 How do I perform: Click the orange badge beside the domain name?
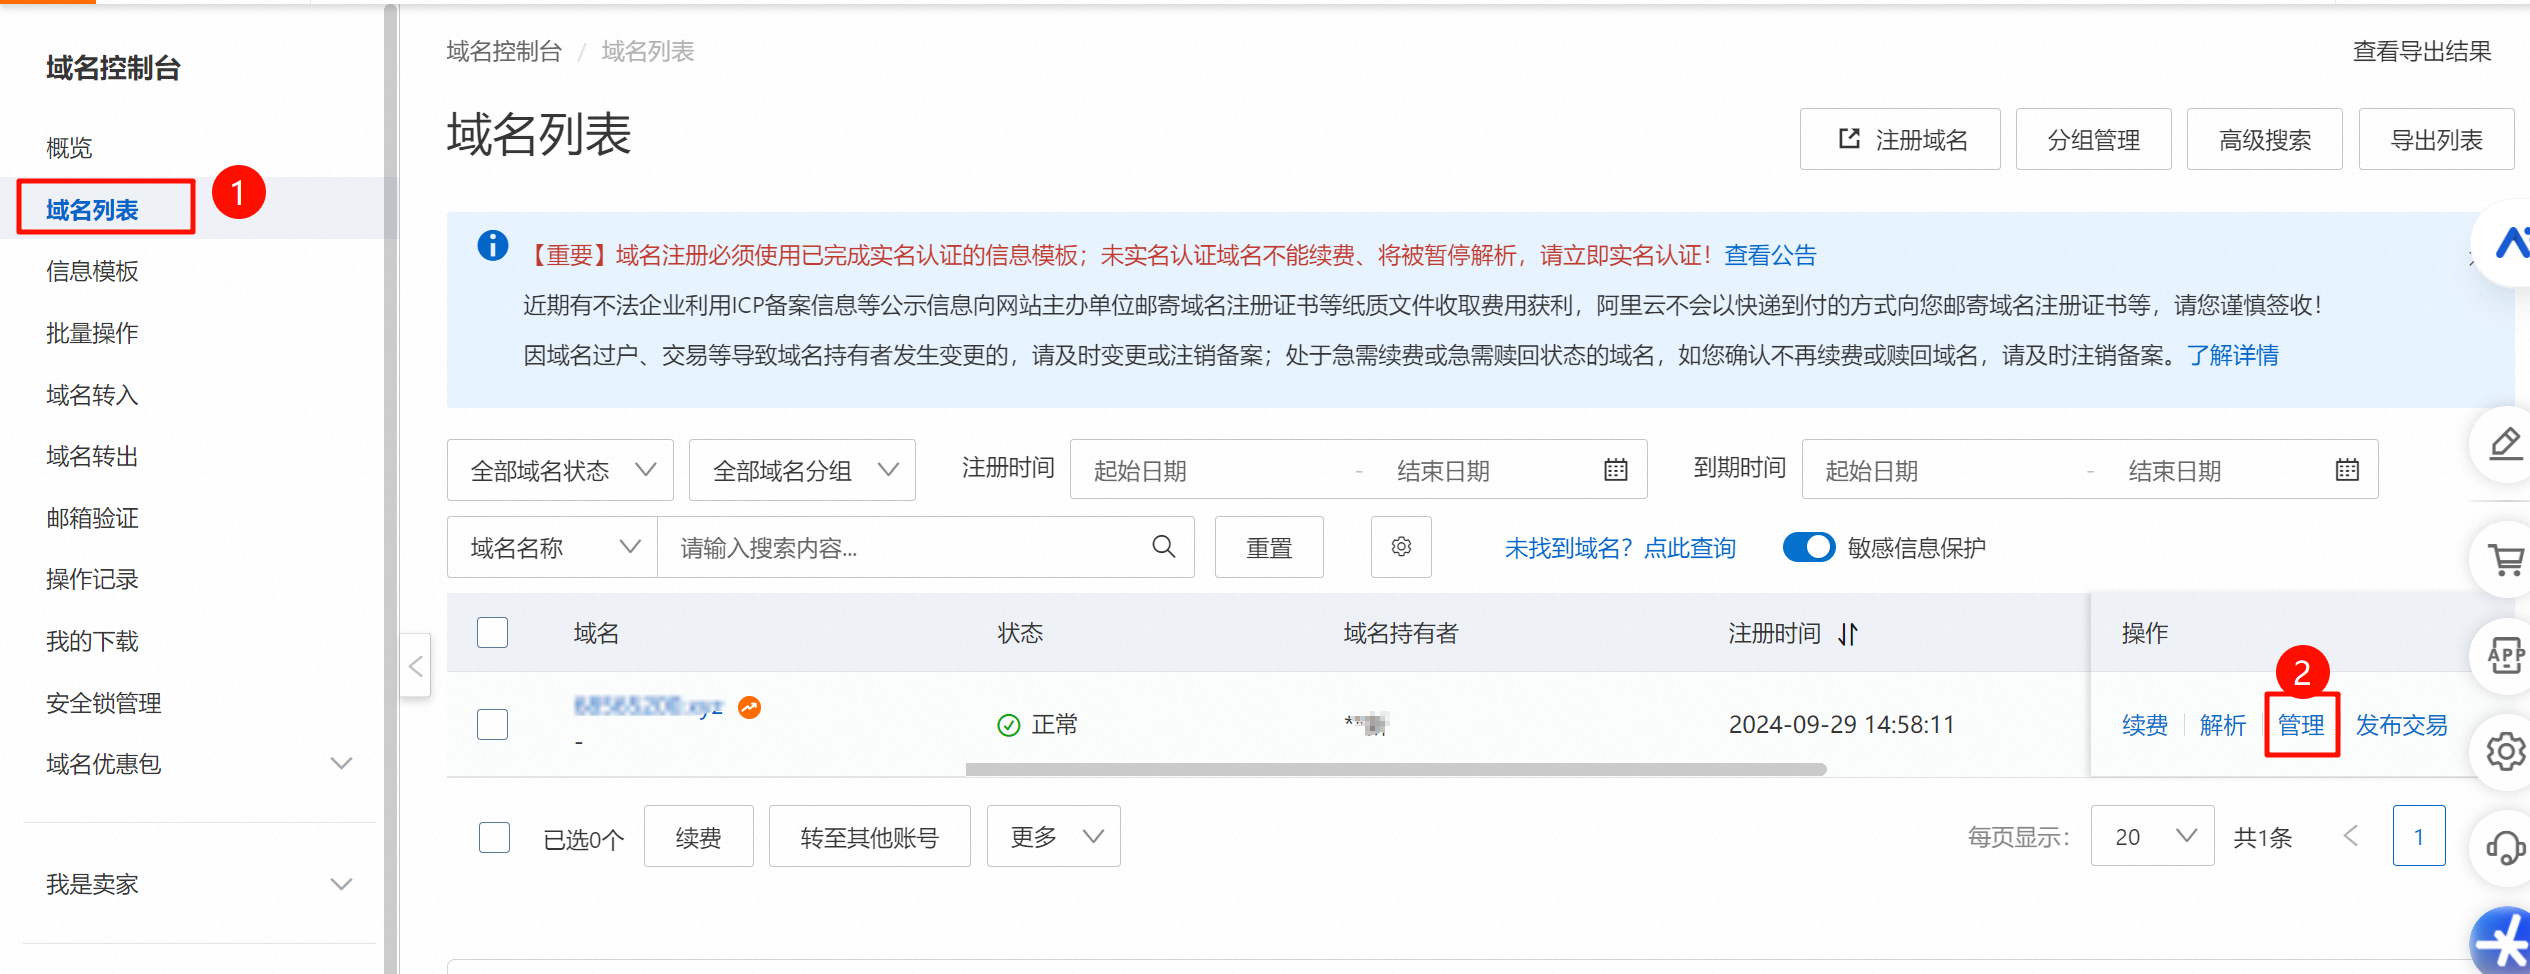tap(749, 707)
